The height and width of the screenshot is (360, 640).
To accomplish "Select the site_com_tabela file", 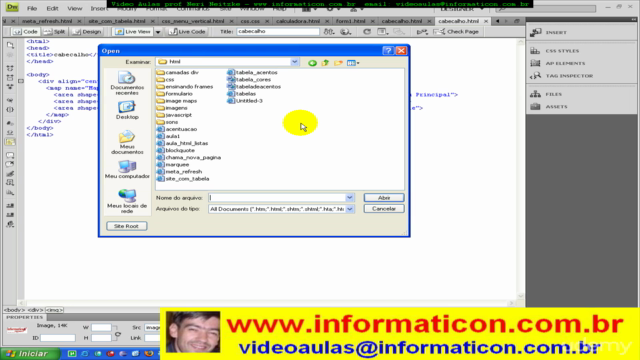I will point(183,179).
